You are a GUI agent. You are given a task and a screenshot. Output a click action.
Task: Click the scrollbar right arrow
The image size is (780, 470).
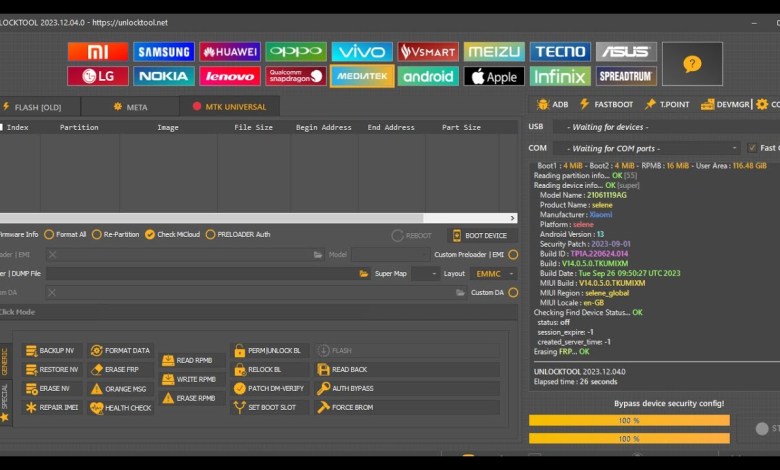(x=512, y=218)
